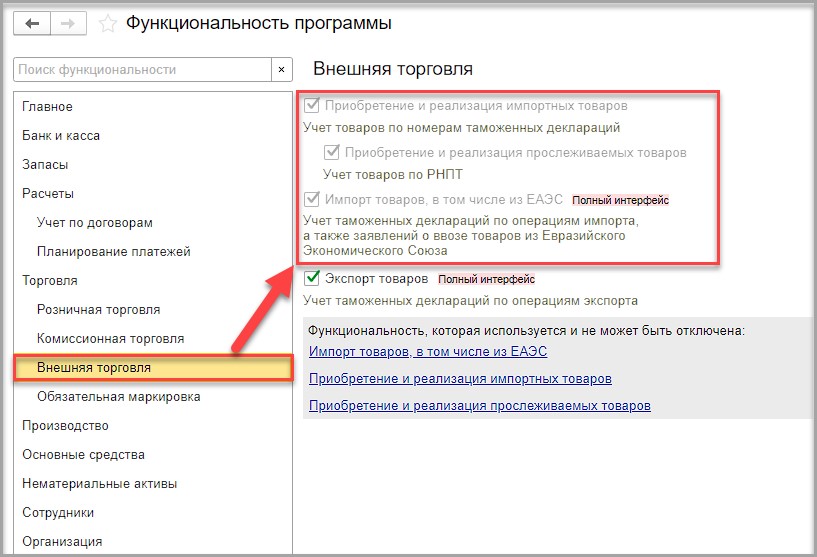This screenshot has height=557, width=817.
Task: Click text Учет таможенных деклараций по операциям экспорта
Action: (471, 301)
